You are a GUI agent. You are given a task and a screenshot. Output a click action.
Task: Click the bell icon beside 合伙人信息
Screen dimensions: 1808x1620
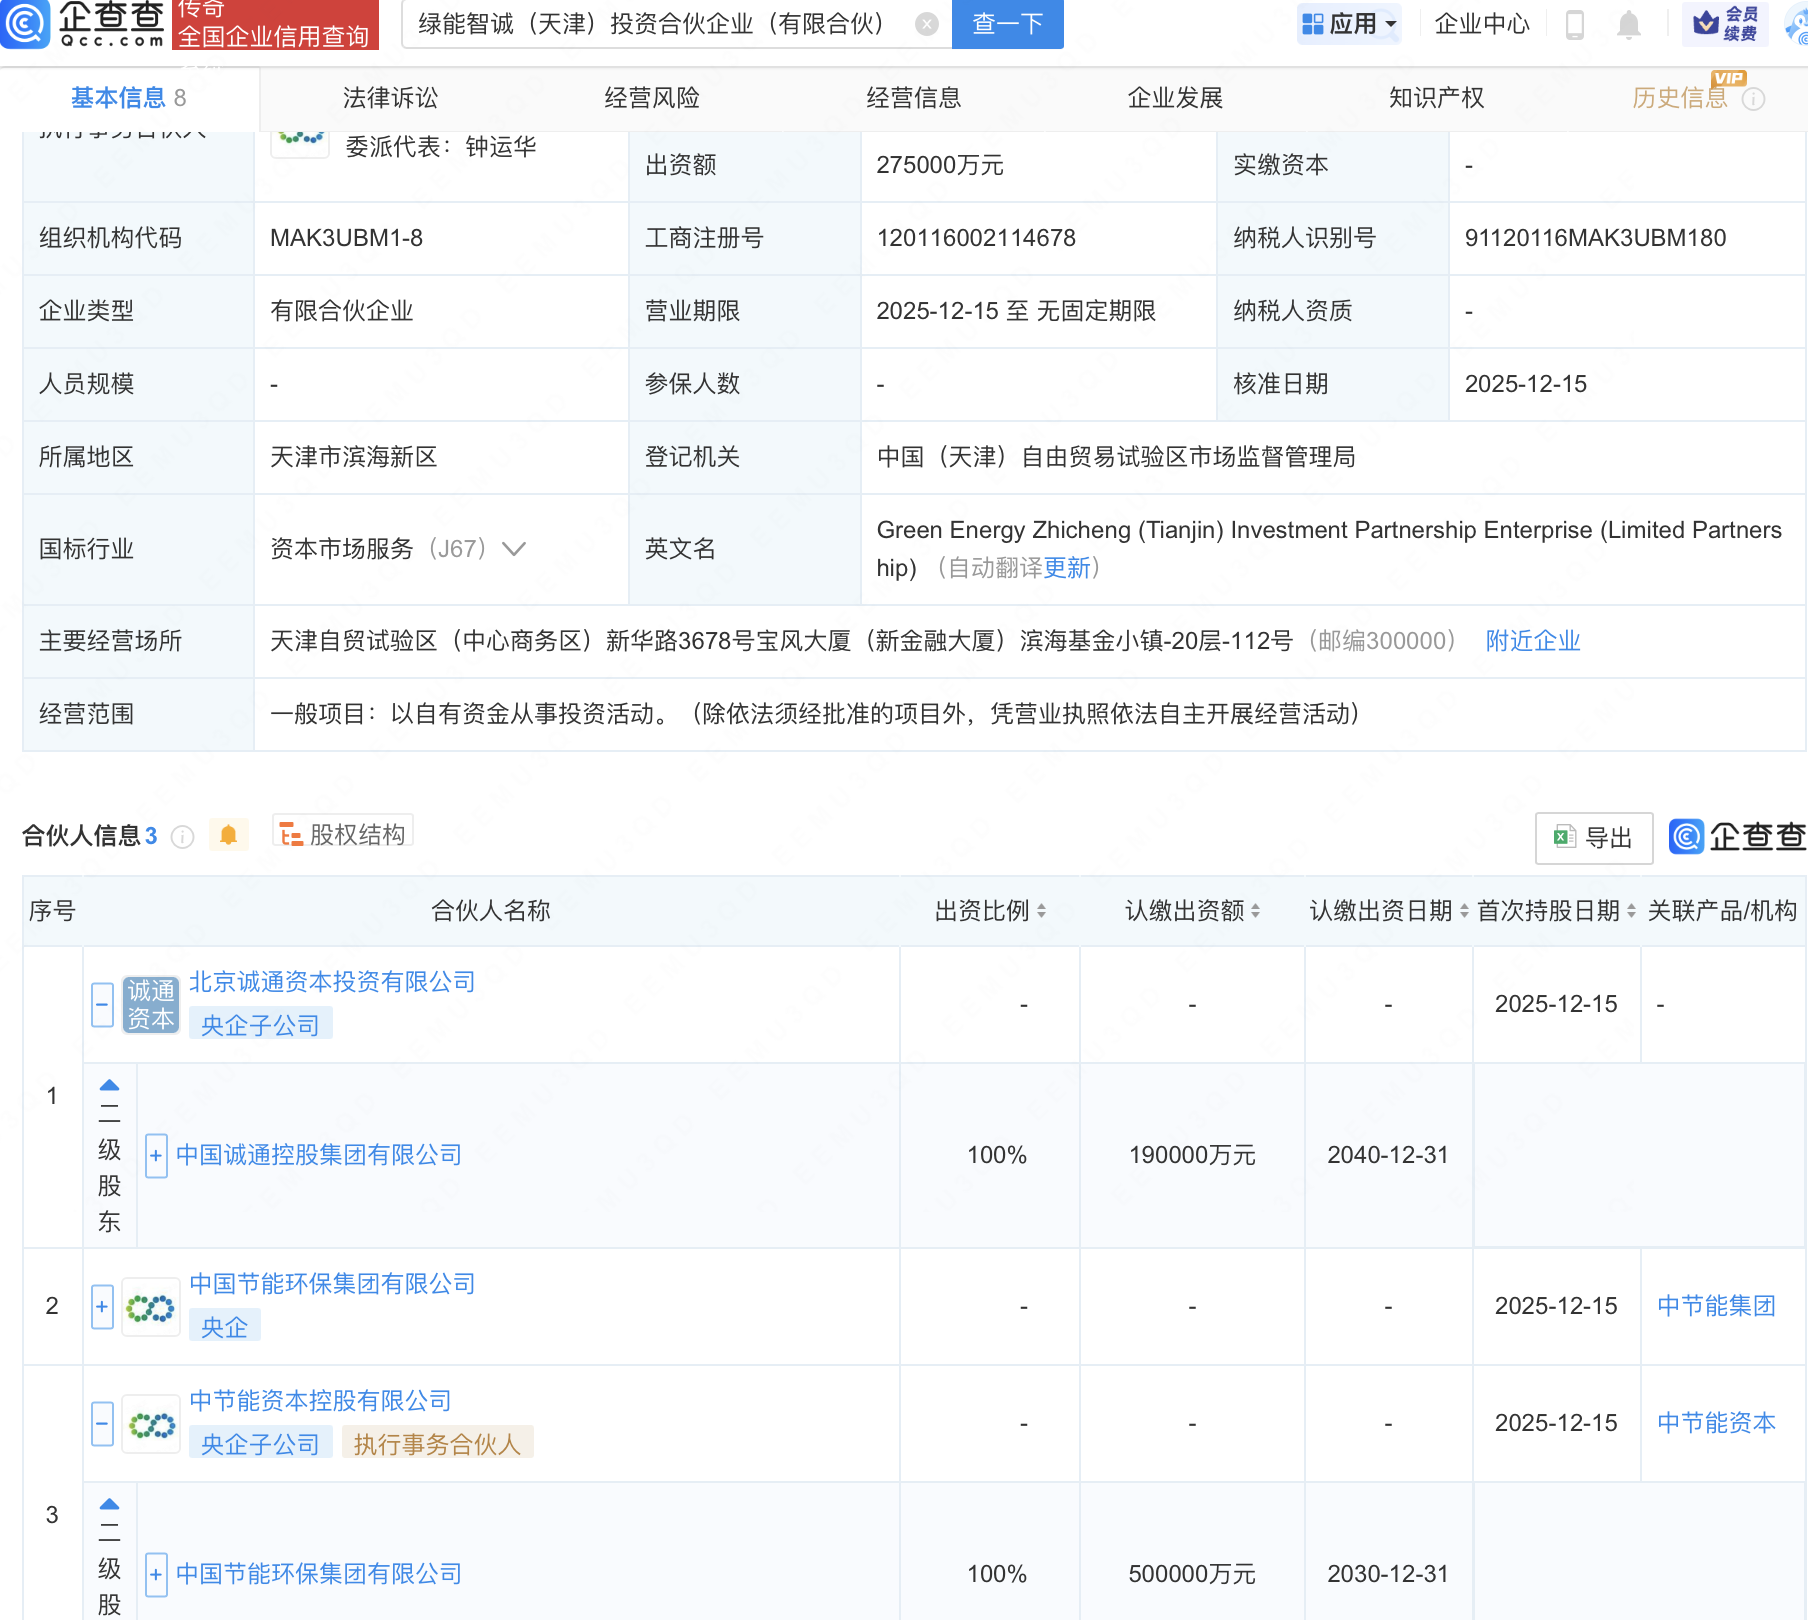click(228, 834)
